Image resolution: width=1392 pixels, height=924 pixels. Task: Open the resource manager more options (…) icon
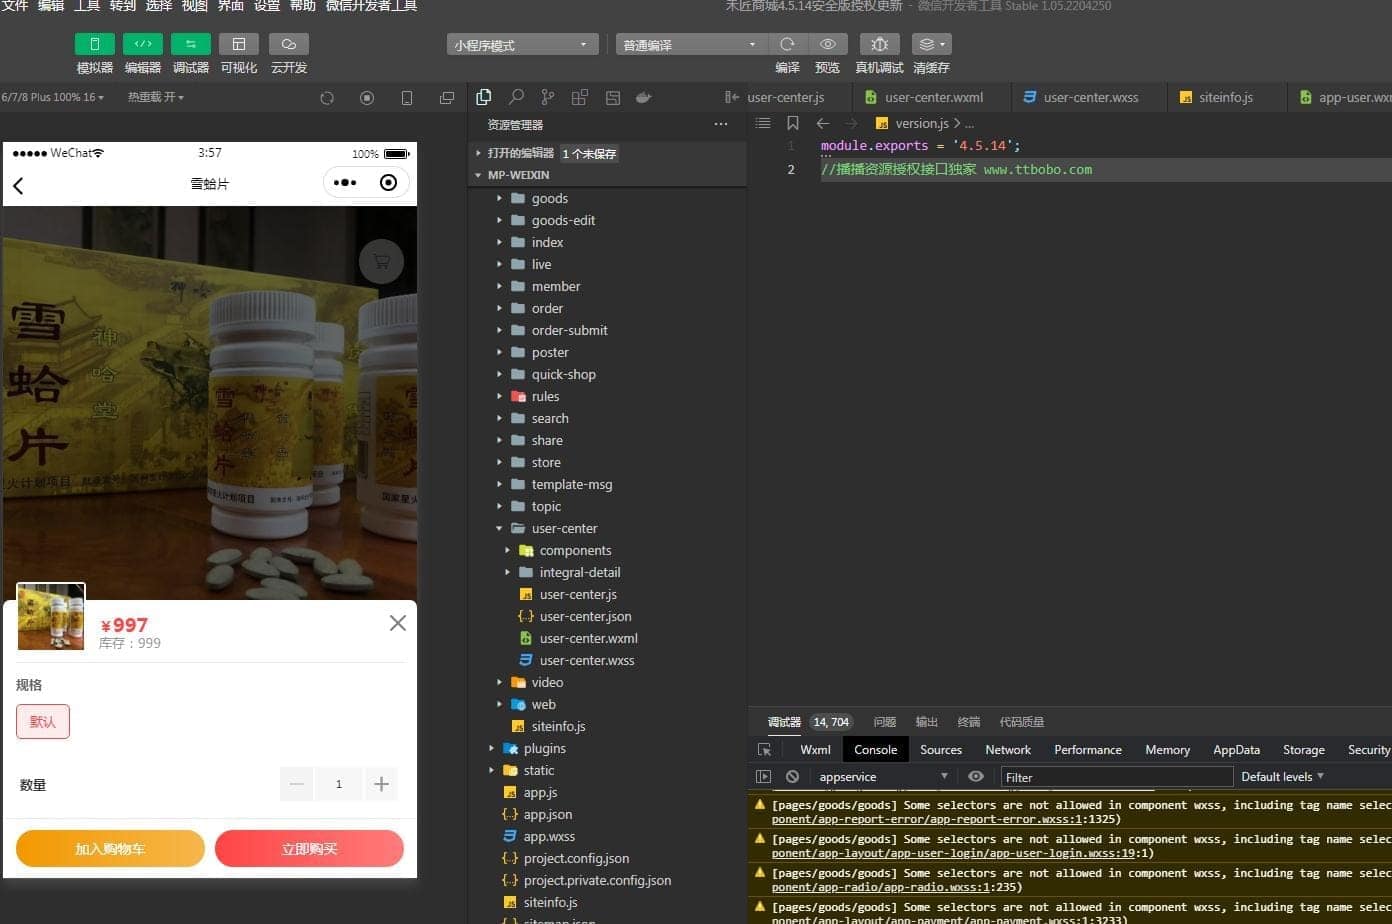(x=721, y=125)
